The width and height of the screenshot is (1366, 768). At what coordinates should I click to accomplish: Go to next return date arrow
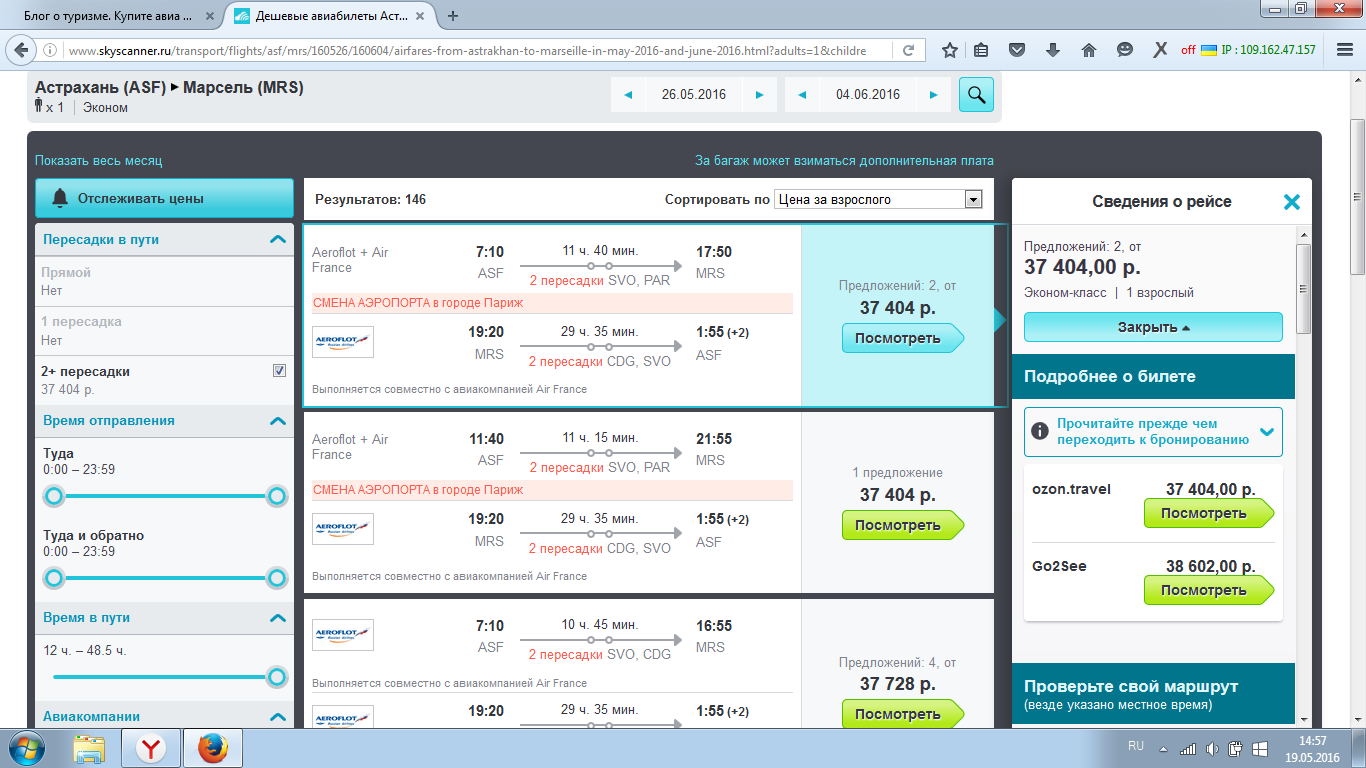(x=934, y=95)
